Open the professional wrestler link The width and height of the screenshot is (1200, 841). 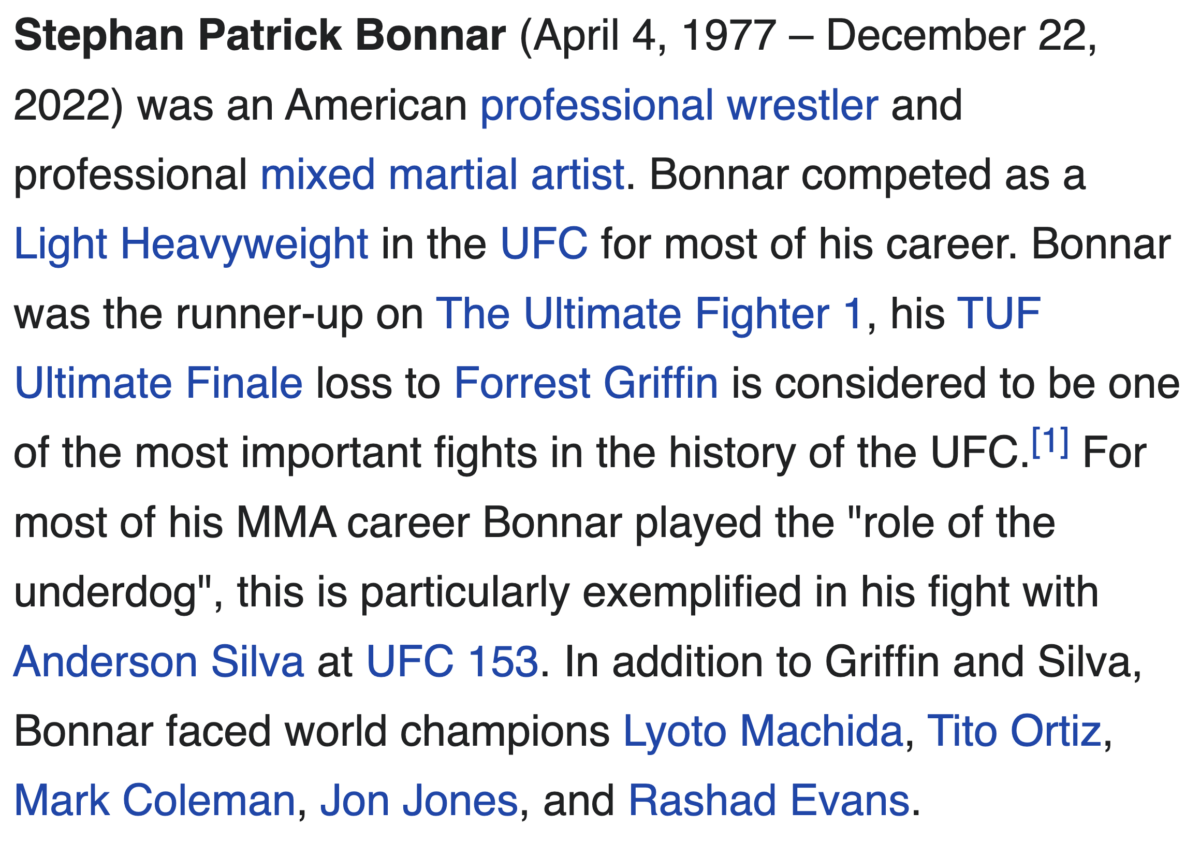coord(679,106)
